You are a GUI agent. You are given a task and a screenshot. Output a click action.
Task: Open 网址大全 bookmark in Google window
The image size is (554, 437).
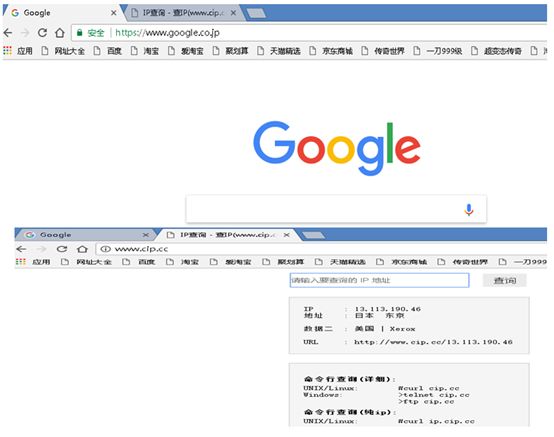coord(64,51)
